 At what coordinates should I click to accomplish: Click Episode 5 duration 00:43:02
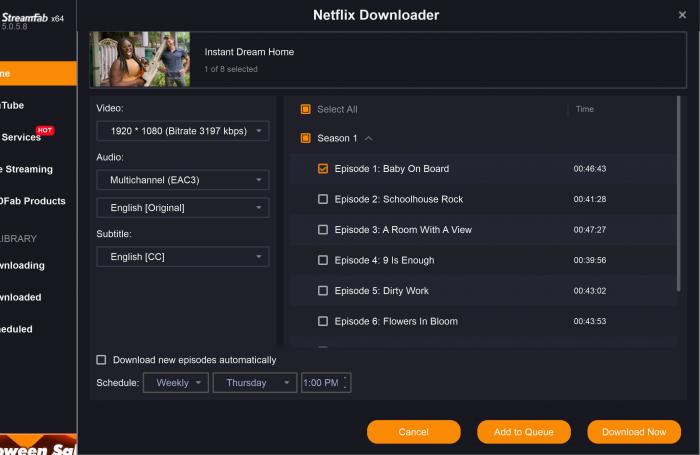pos(590,291)
